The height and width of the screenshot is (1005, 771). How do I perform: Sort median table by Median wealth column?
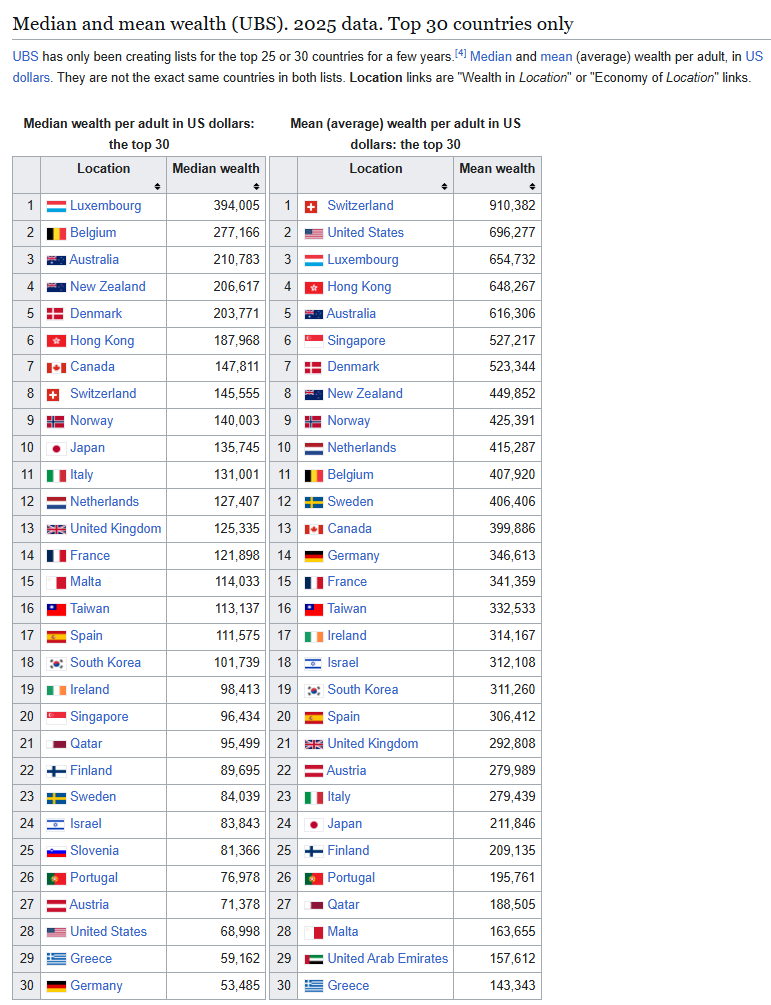coord(256,187)
